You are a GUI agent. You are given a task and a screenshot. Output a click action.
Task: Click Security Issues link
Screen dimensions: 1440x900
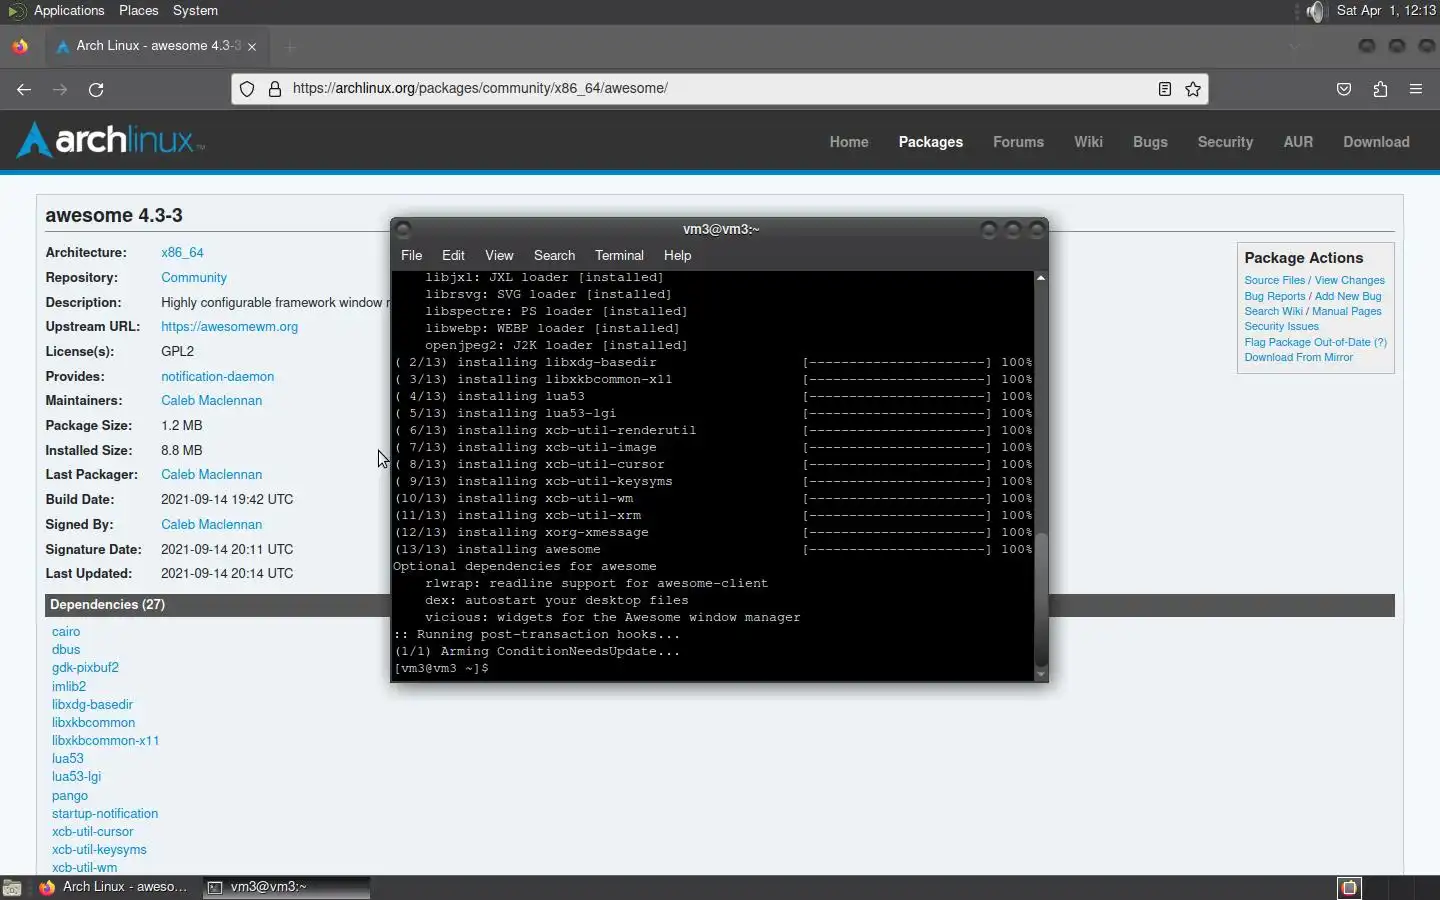pos(1281,327)
